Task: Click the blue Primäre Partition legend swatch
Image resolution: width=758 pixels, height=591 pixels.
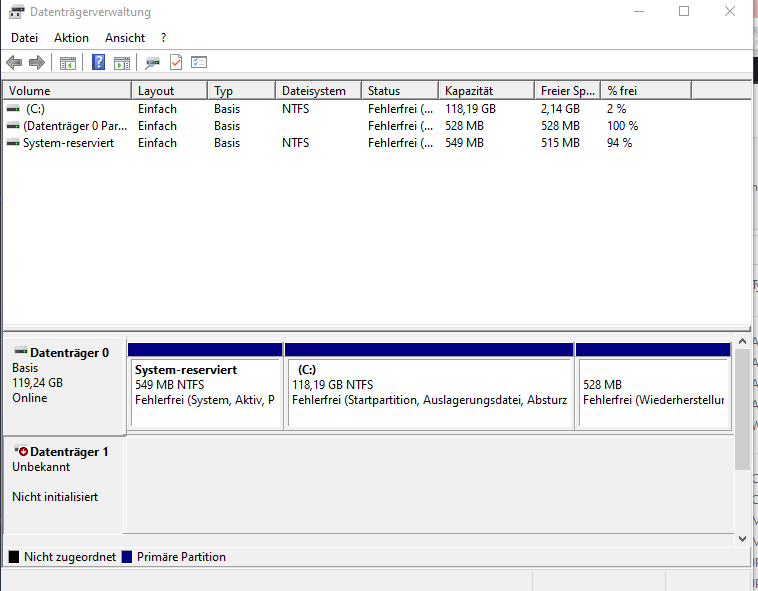Action: coord(127,557)
